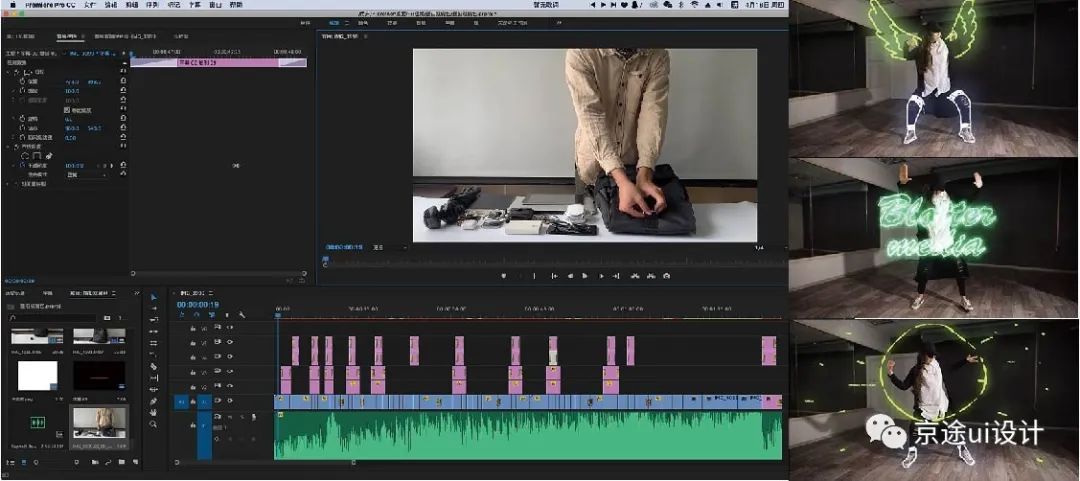
Task: Toggle Snap in the timeline header
Action: pyautogui.click(x=196, y=315)
